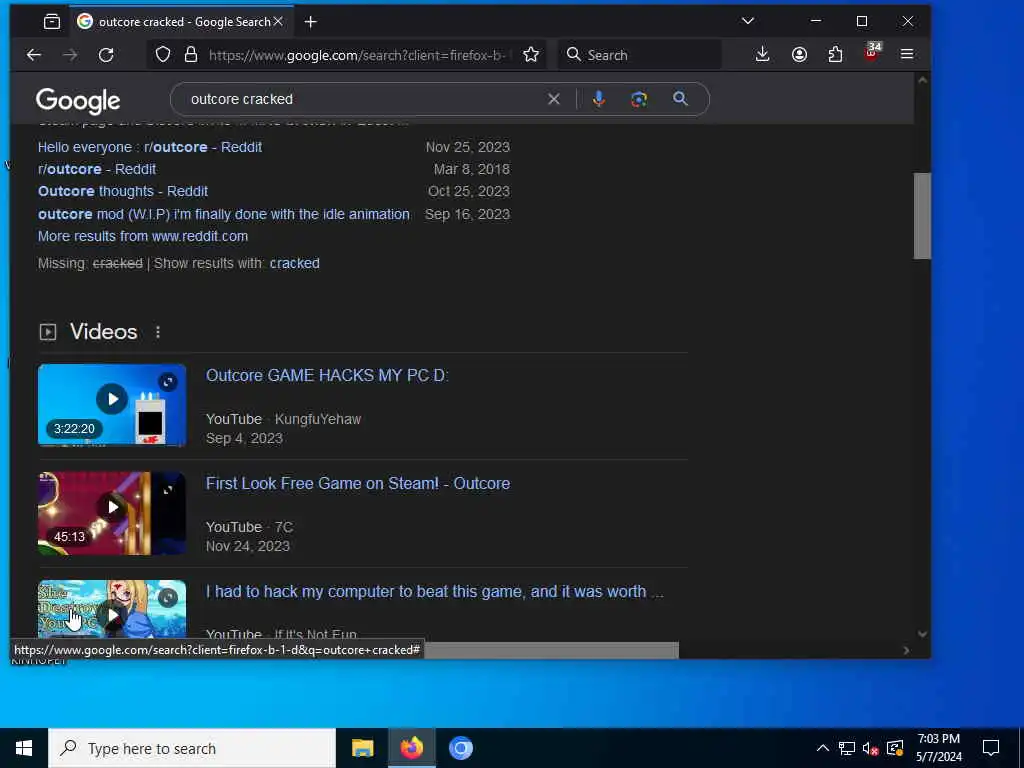Open Google Lens image search
This screenshot has height=768, width=1024.
639,99
